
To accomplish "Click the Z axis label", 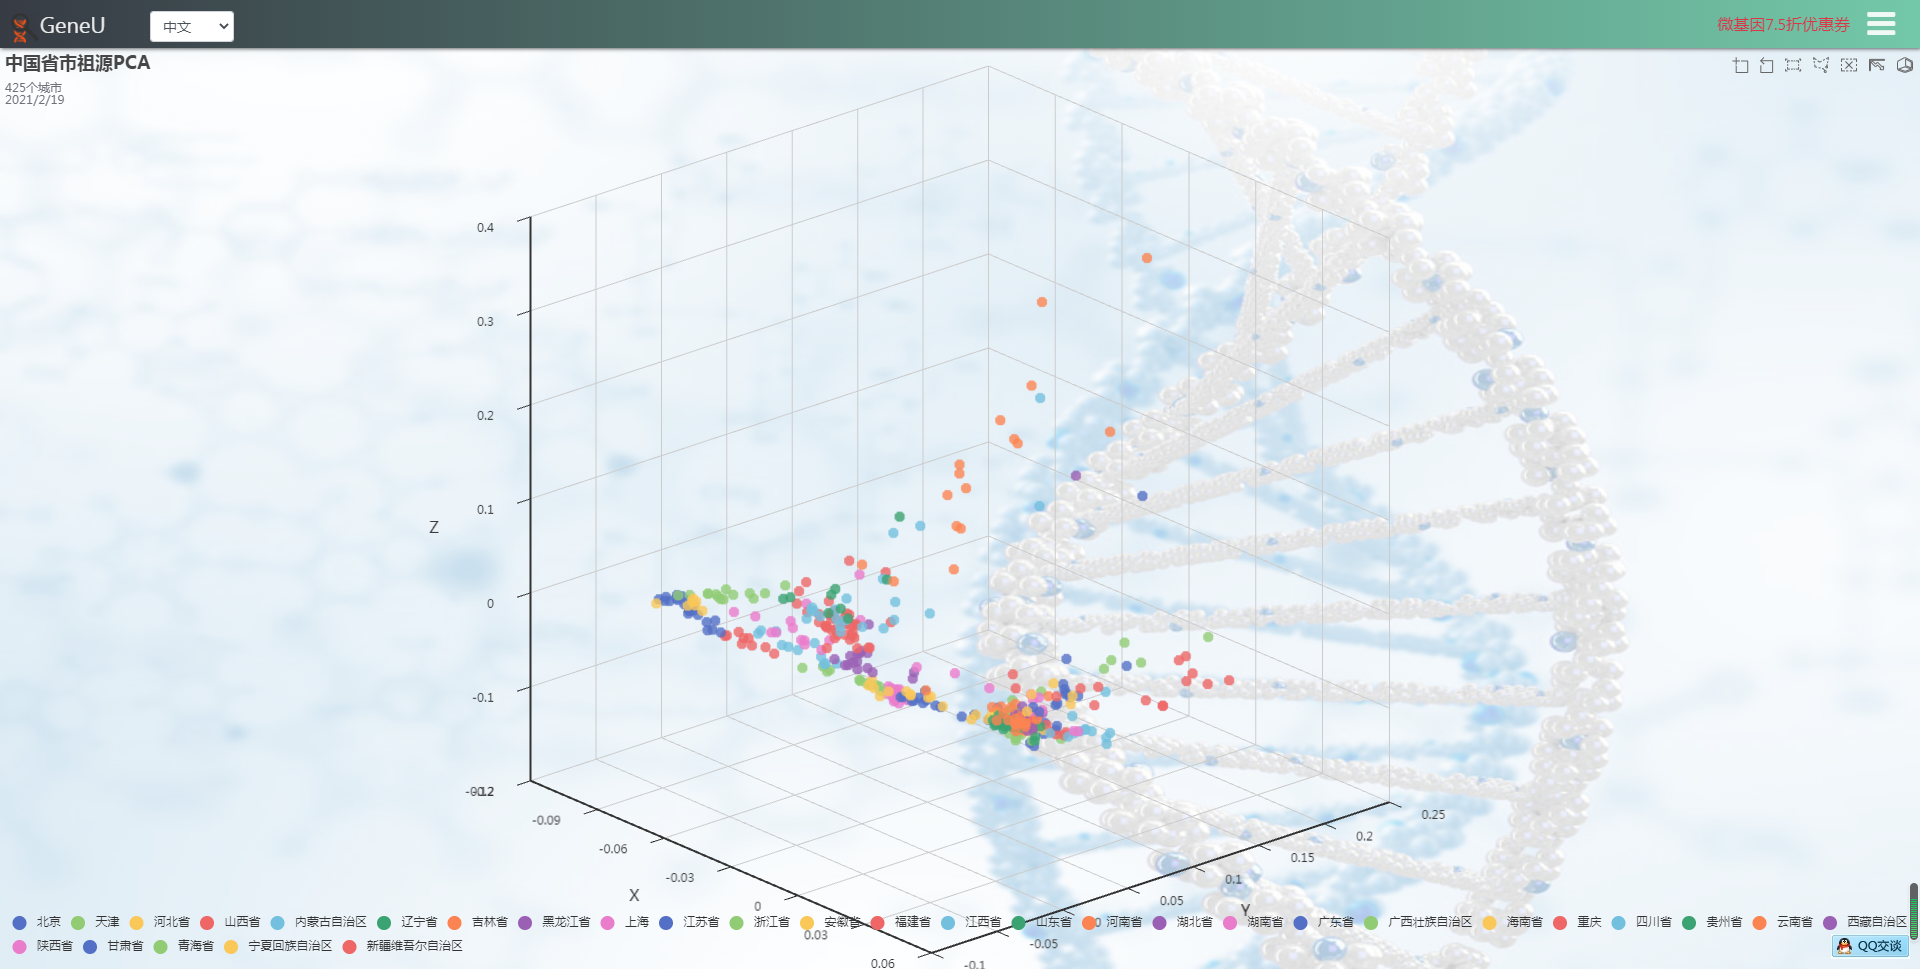I will 434,527.
